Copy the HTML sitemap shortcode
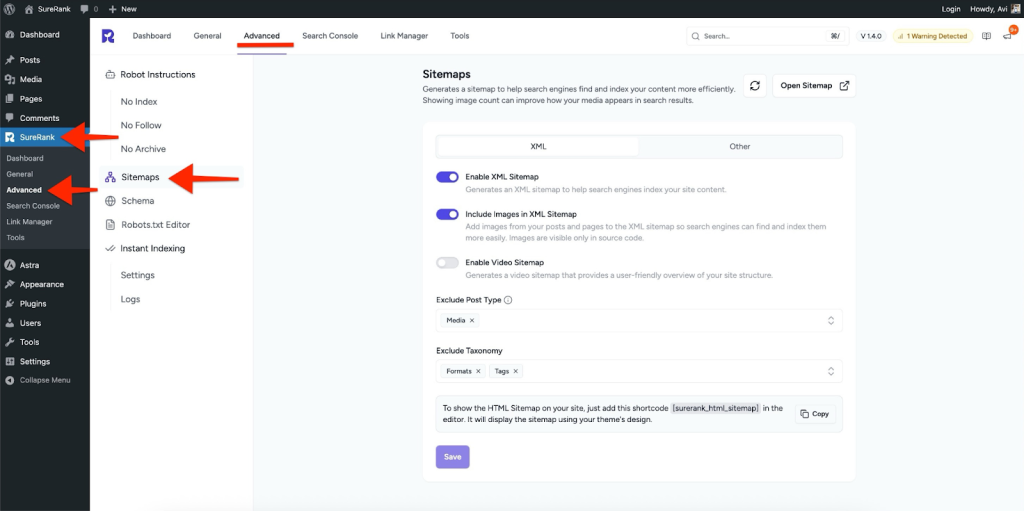Image resolution: width=1024 pixels, height=511 pixels. tap(814, 413)
